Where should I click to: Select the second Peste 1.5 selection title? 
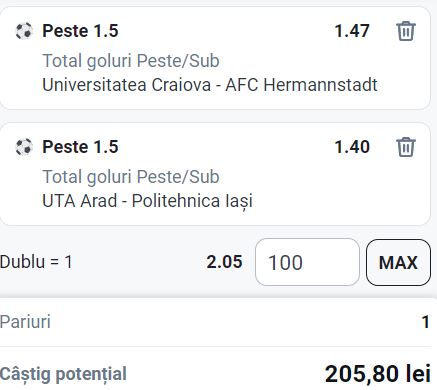point(80,147)
